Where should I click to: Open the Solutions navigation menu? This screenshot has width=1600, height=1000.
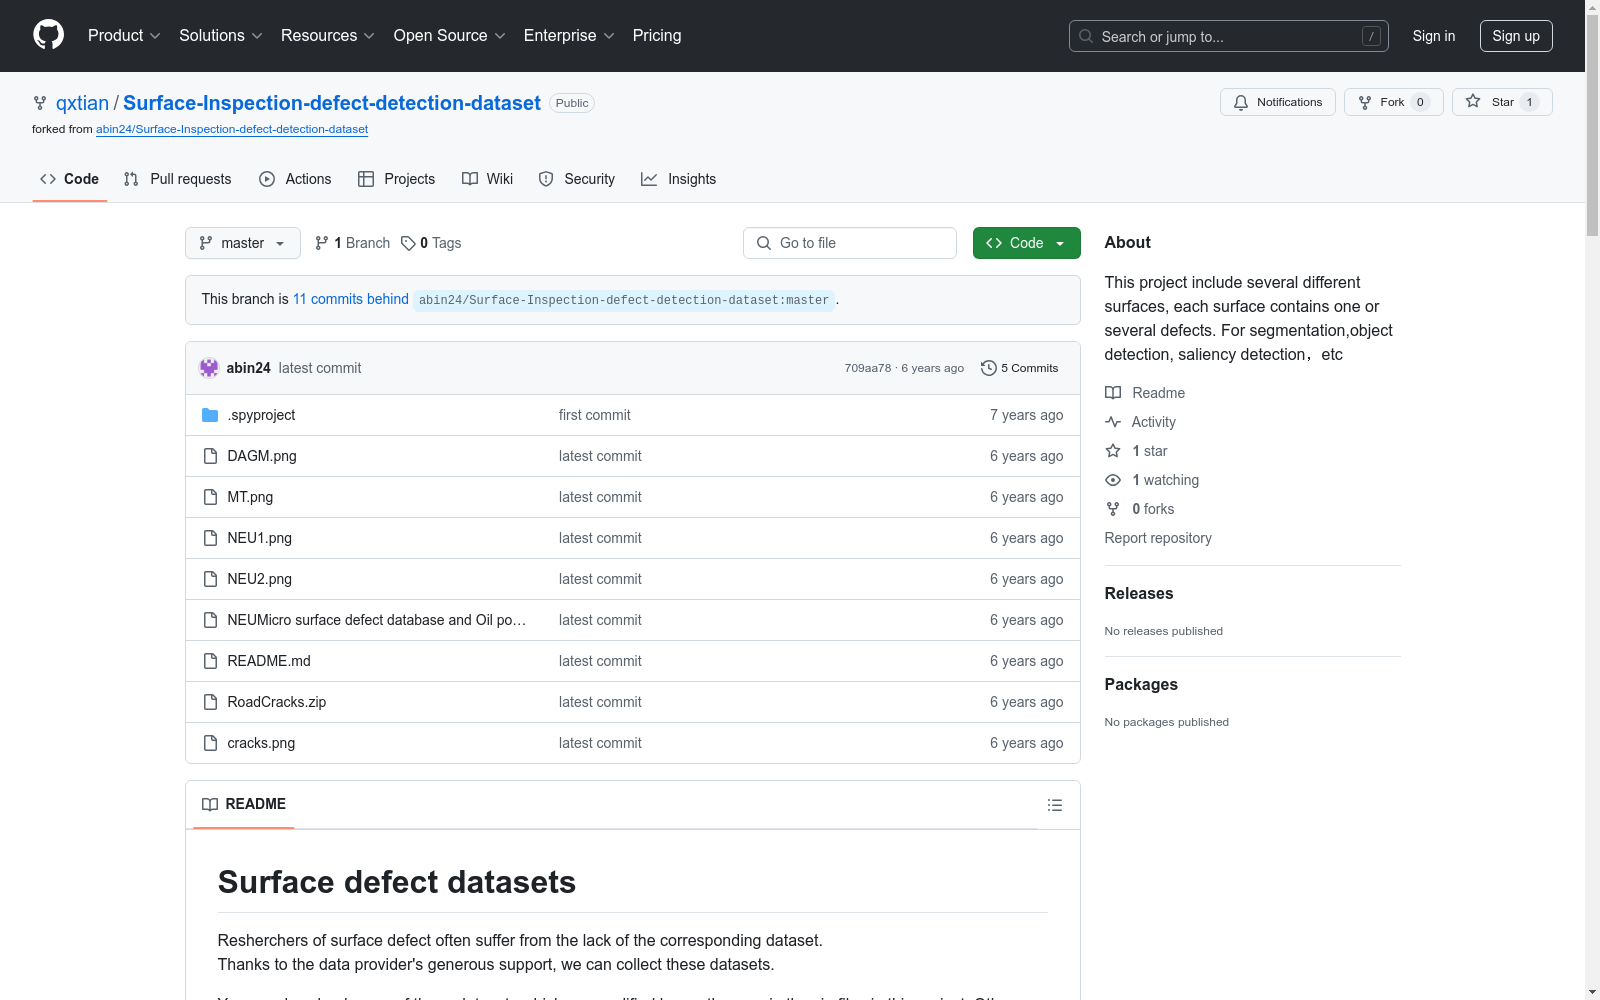[x=220, y=35]
